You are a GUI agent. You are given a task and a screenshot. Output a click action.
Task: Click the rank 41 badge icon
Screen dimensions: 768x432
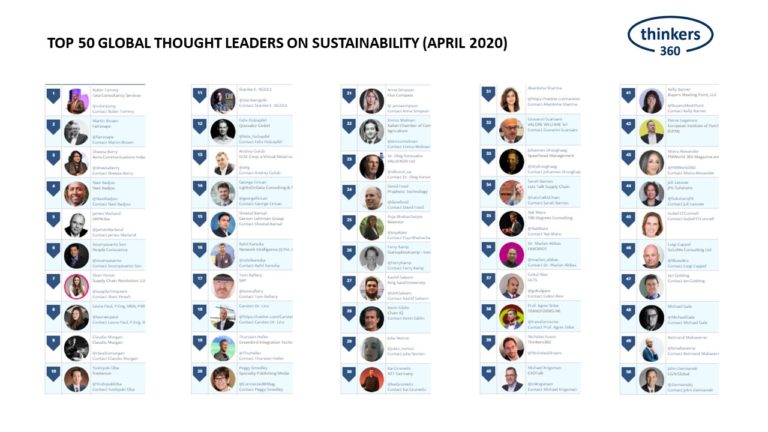click(x=628, y=95)
